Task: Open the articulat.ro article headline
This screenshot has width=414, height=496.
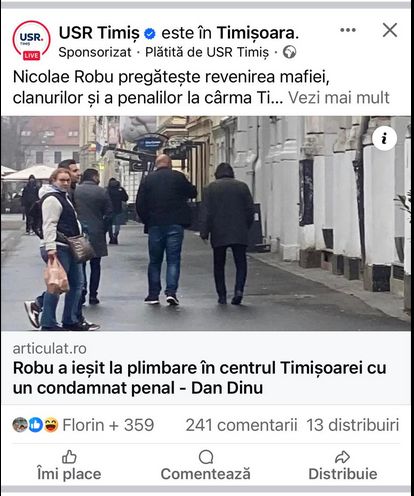Action: coord(199,378)
